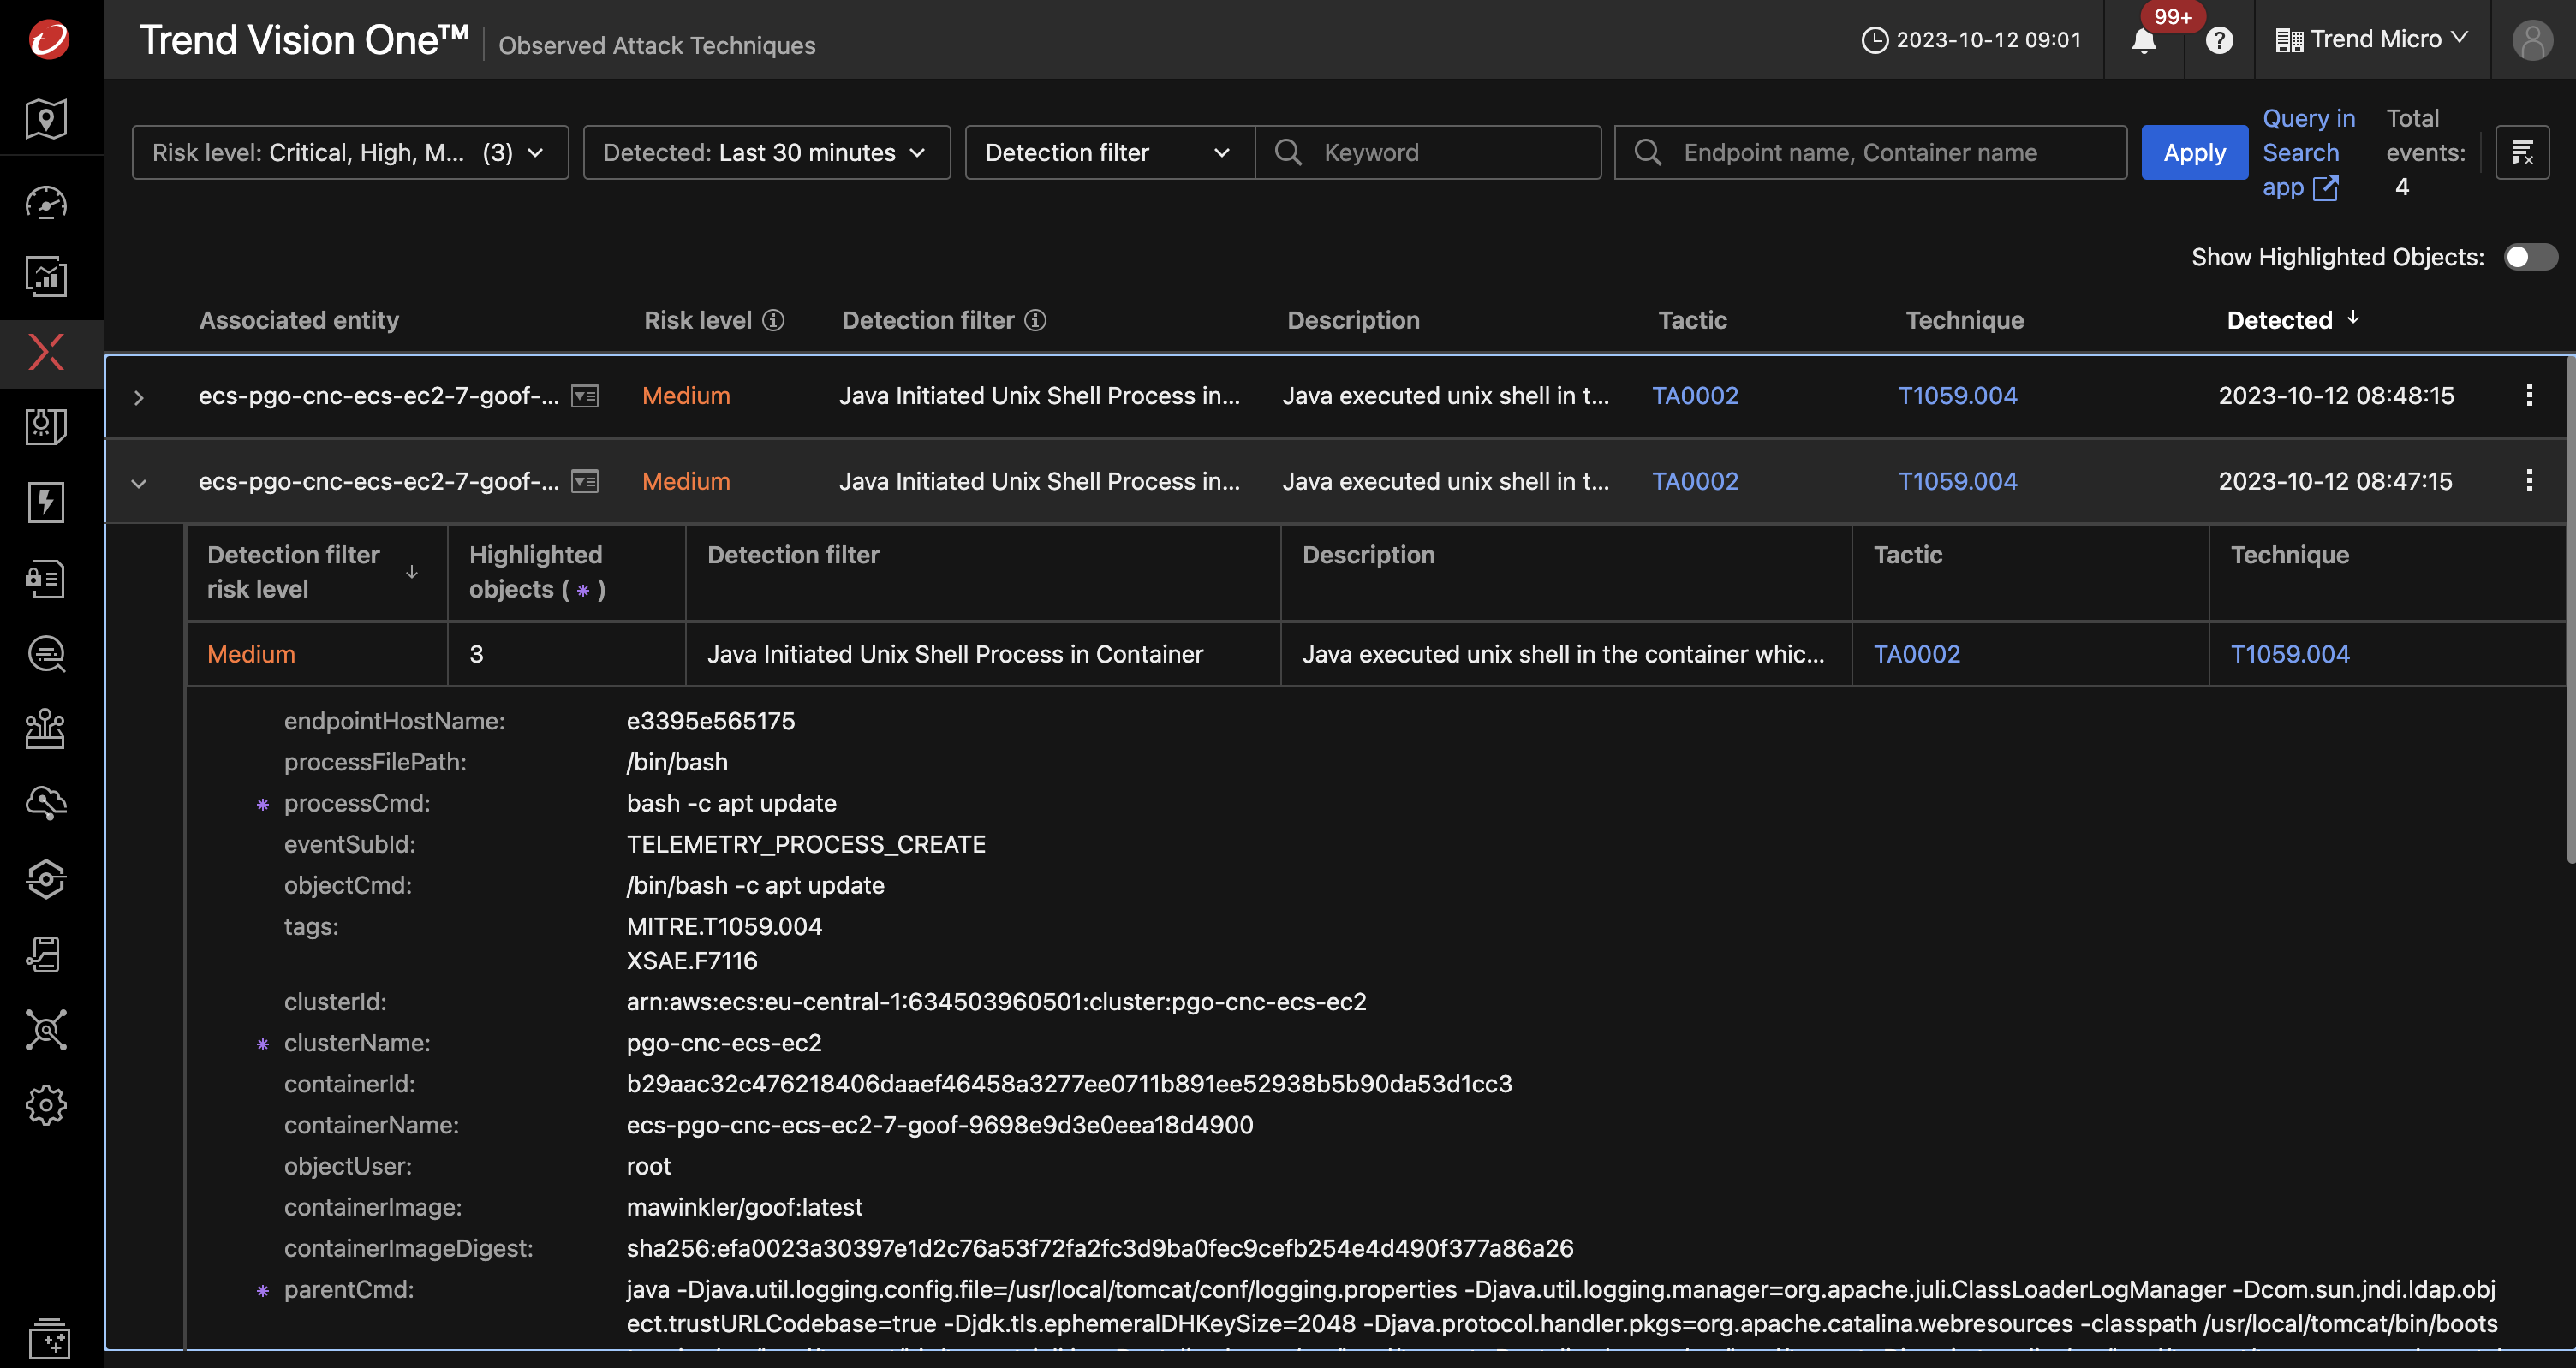The width and height of the screenshot is (2576, 1368).
Task: Collapse the 08:47:15 event row
Action: click(x=139, y=483)
